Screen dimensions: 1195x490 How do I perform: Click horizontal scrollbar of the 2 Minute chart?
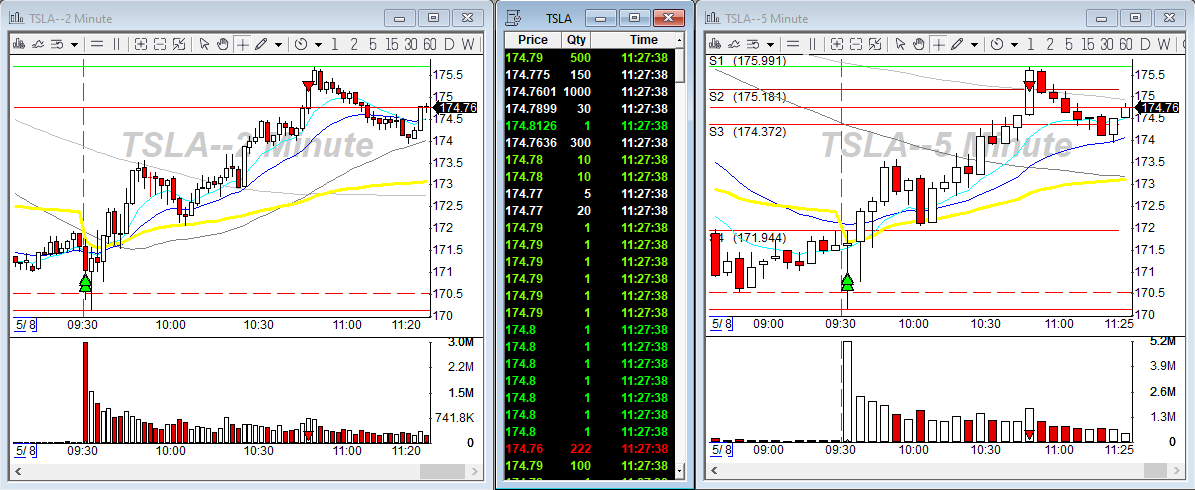click(248, 471)
